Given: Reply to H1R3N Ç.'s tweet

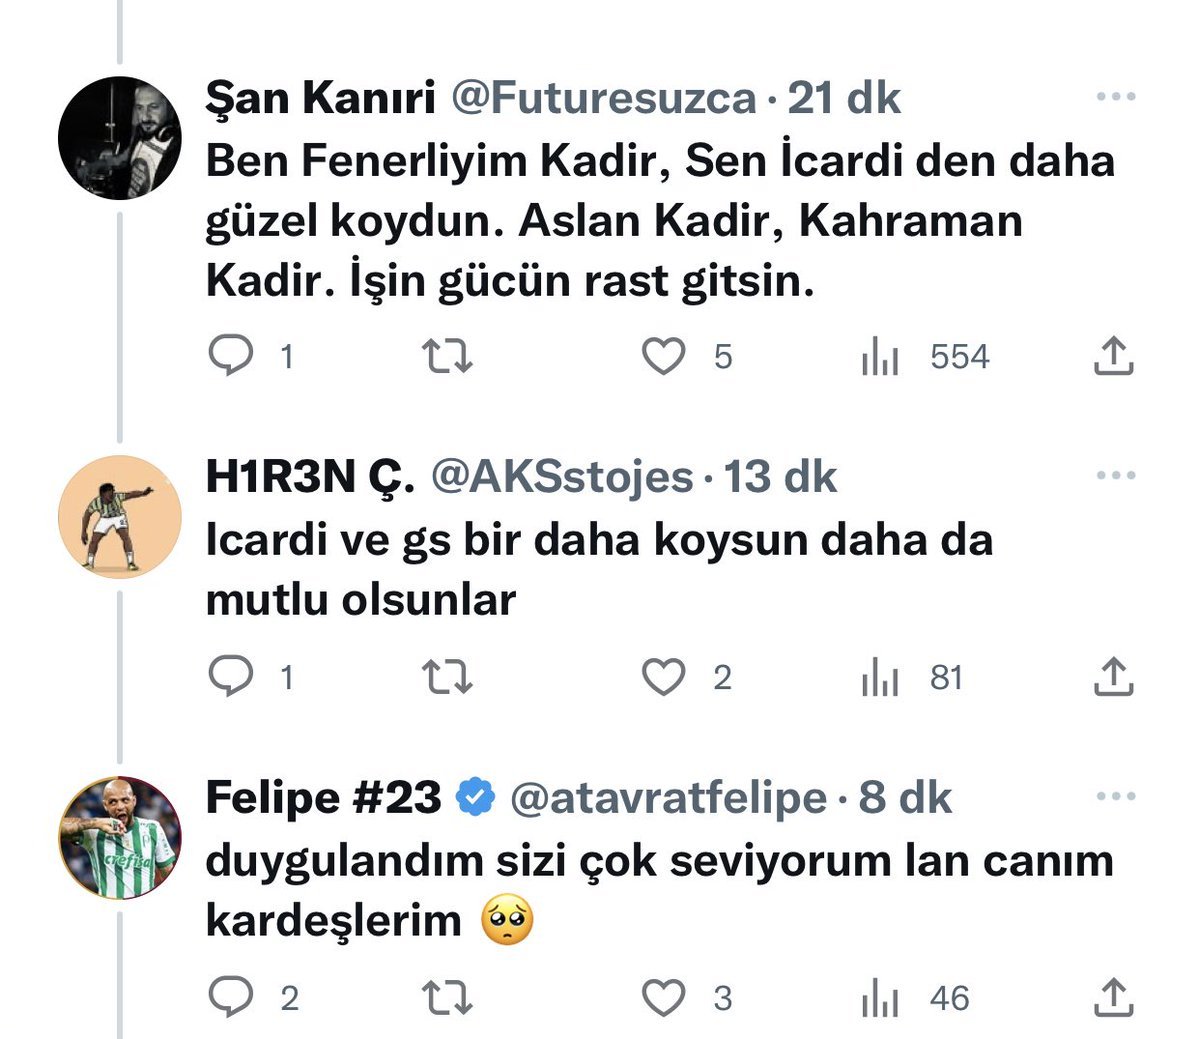Looking at the screenshot, I should [231, 677].
